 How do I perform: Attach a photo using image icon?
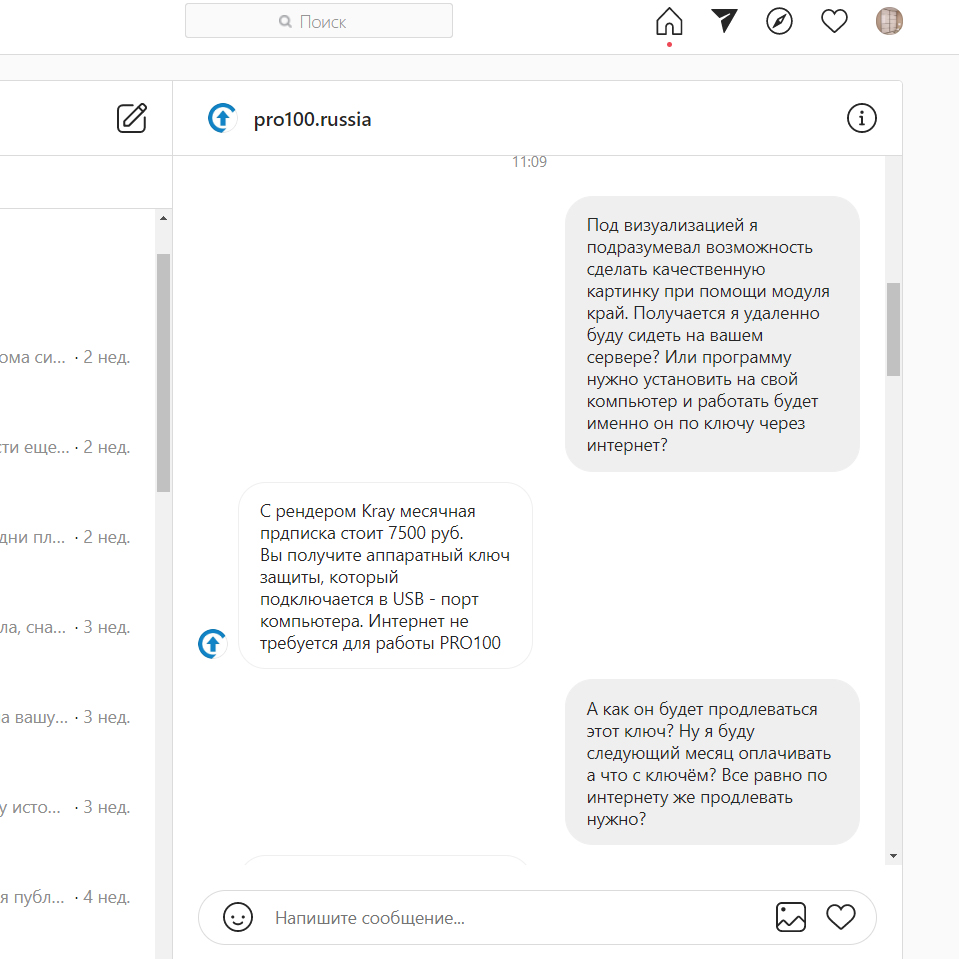790,917
